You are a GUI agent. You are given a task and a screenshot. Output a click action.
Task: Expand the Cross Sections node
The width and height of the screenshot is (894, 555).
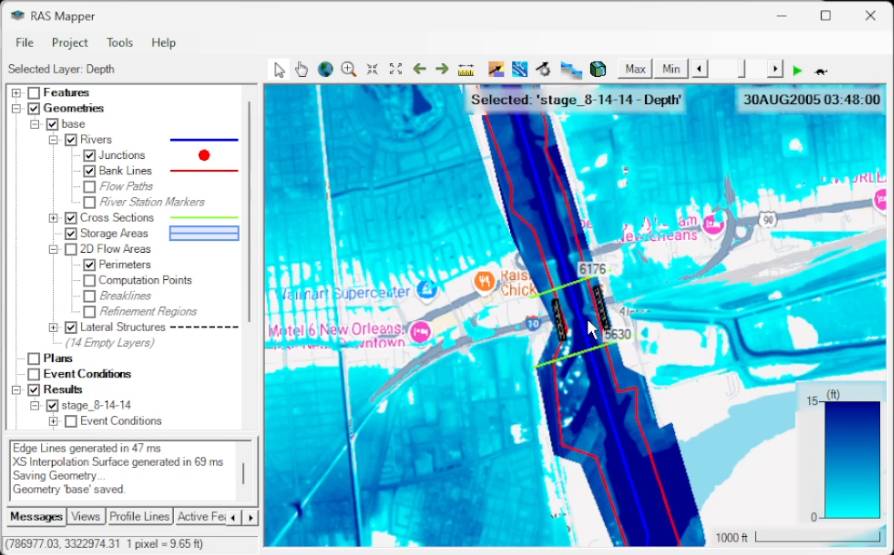[x=53, y=218]
